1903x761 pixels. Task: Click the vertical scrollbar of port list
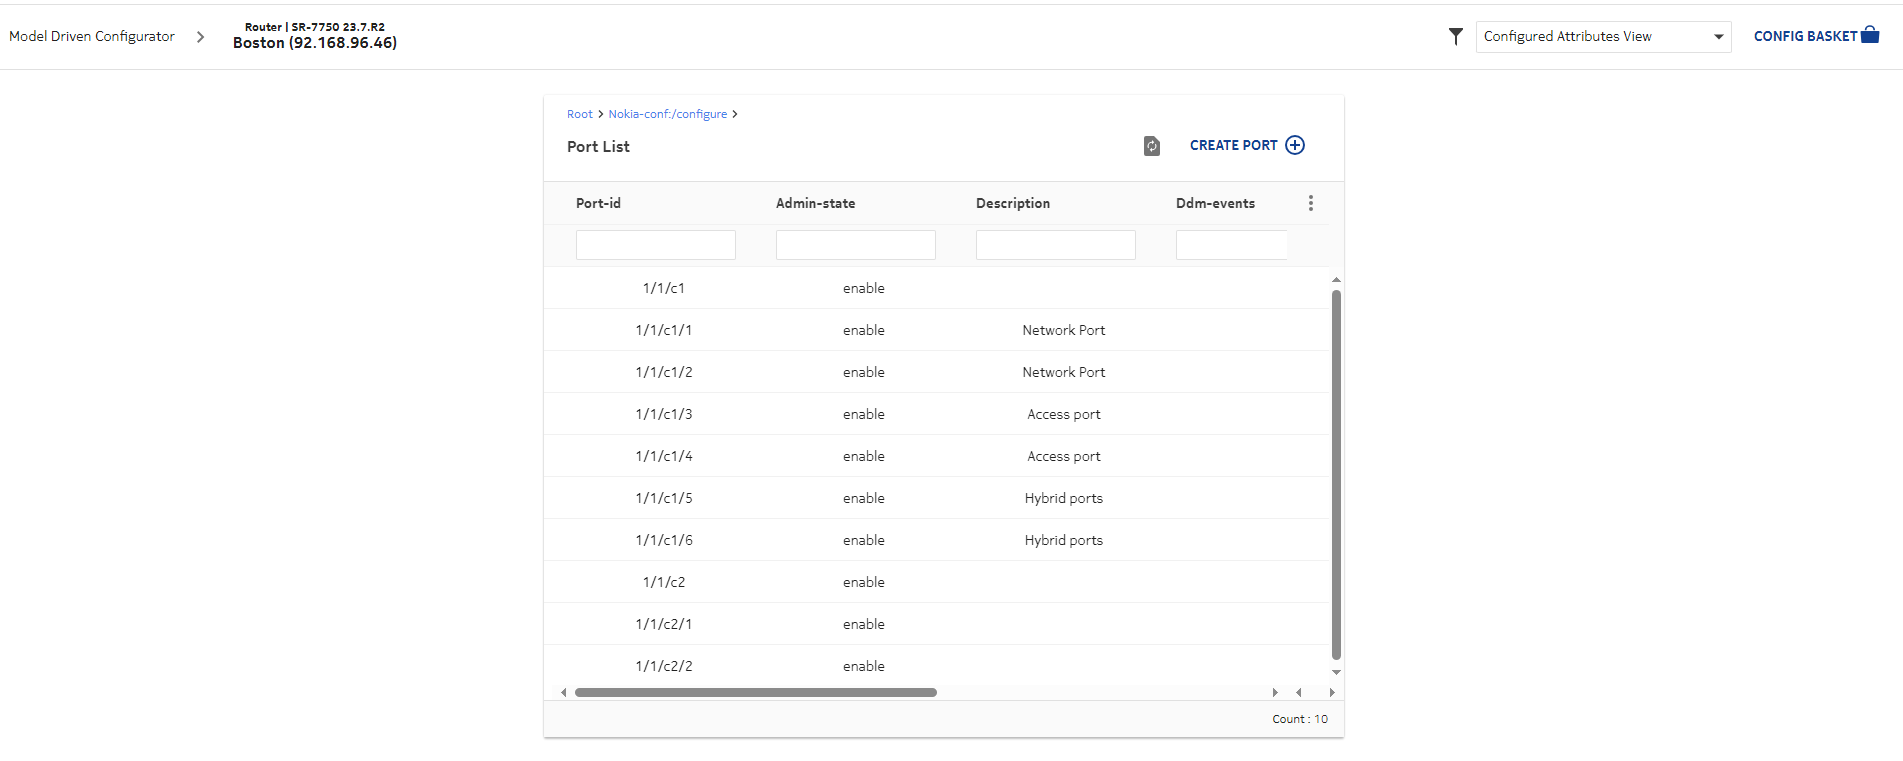click(1336, 475)
